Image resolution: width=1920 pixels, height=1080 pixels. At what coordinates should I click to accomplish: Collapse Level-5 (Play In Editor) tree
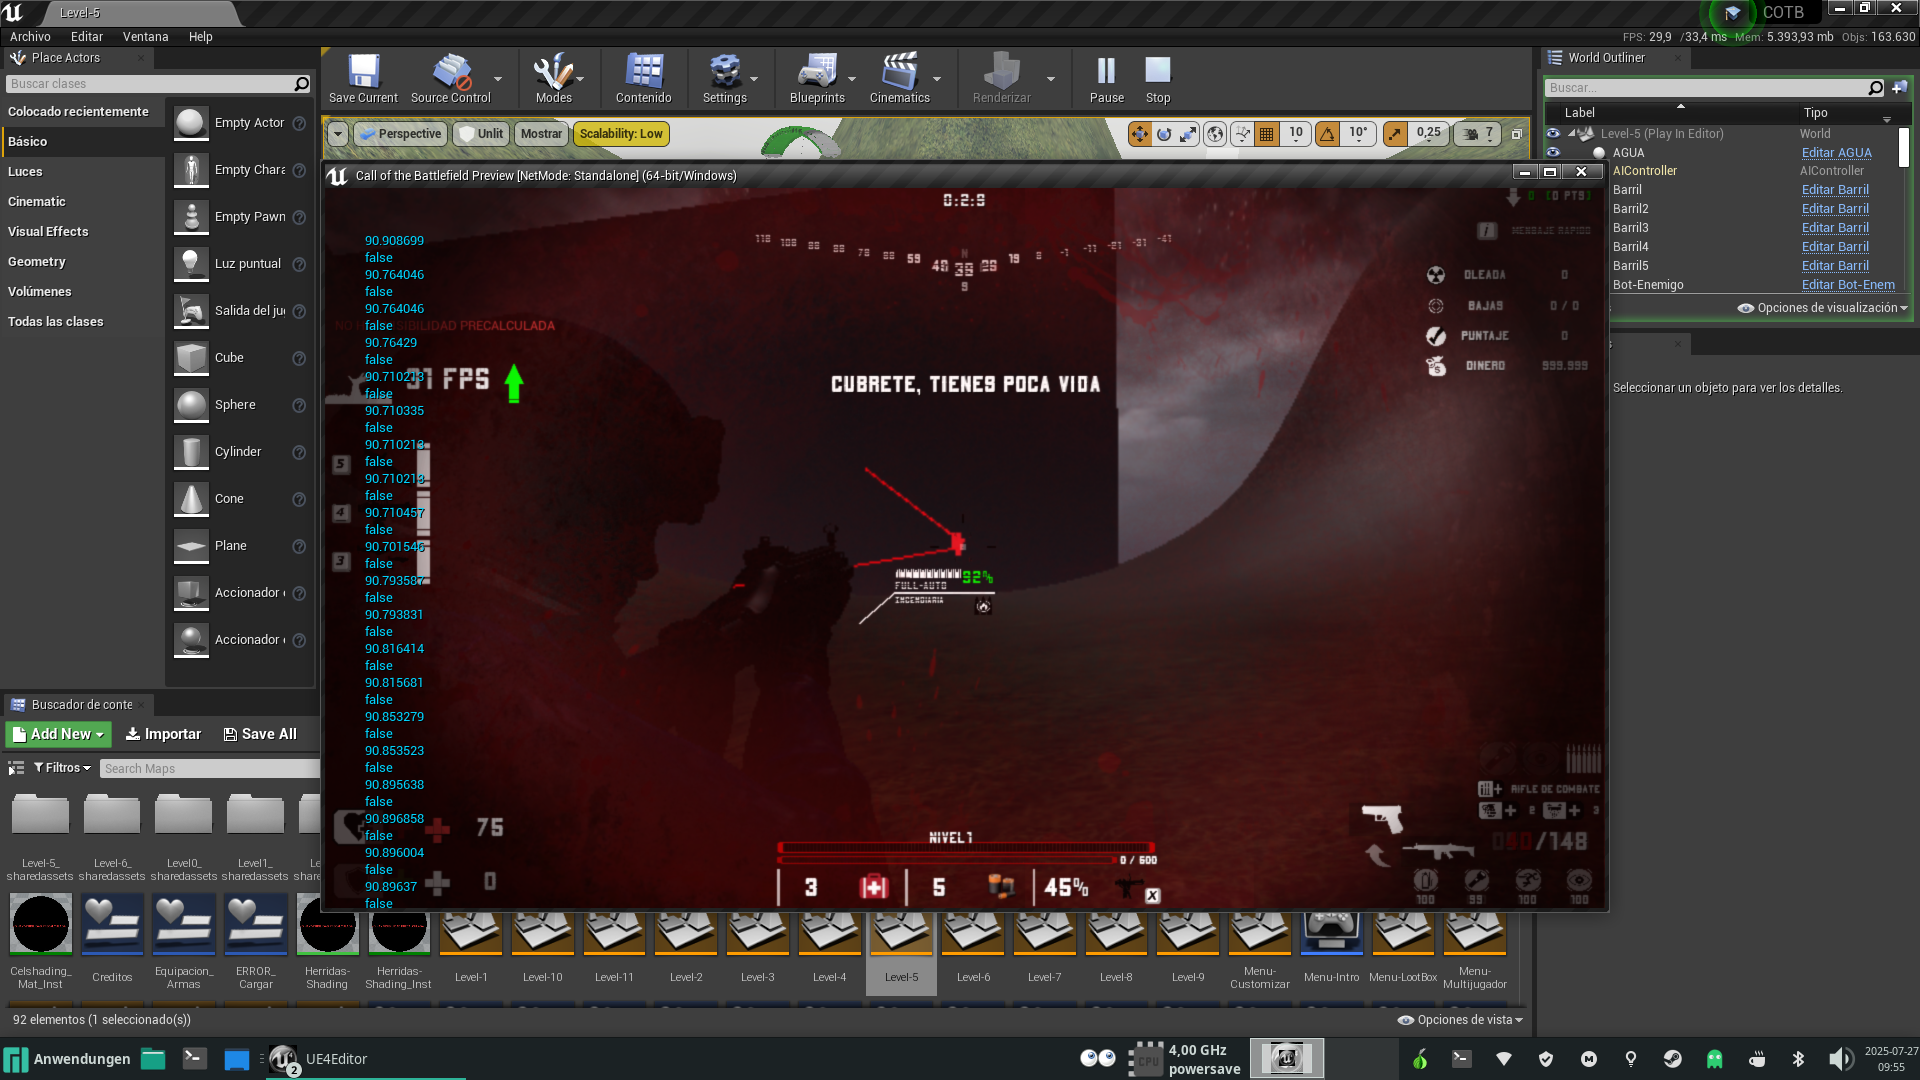(1572, 133)
